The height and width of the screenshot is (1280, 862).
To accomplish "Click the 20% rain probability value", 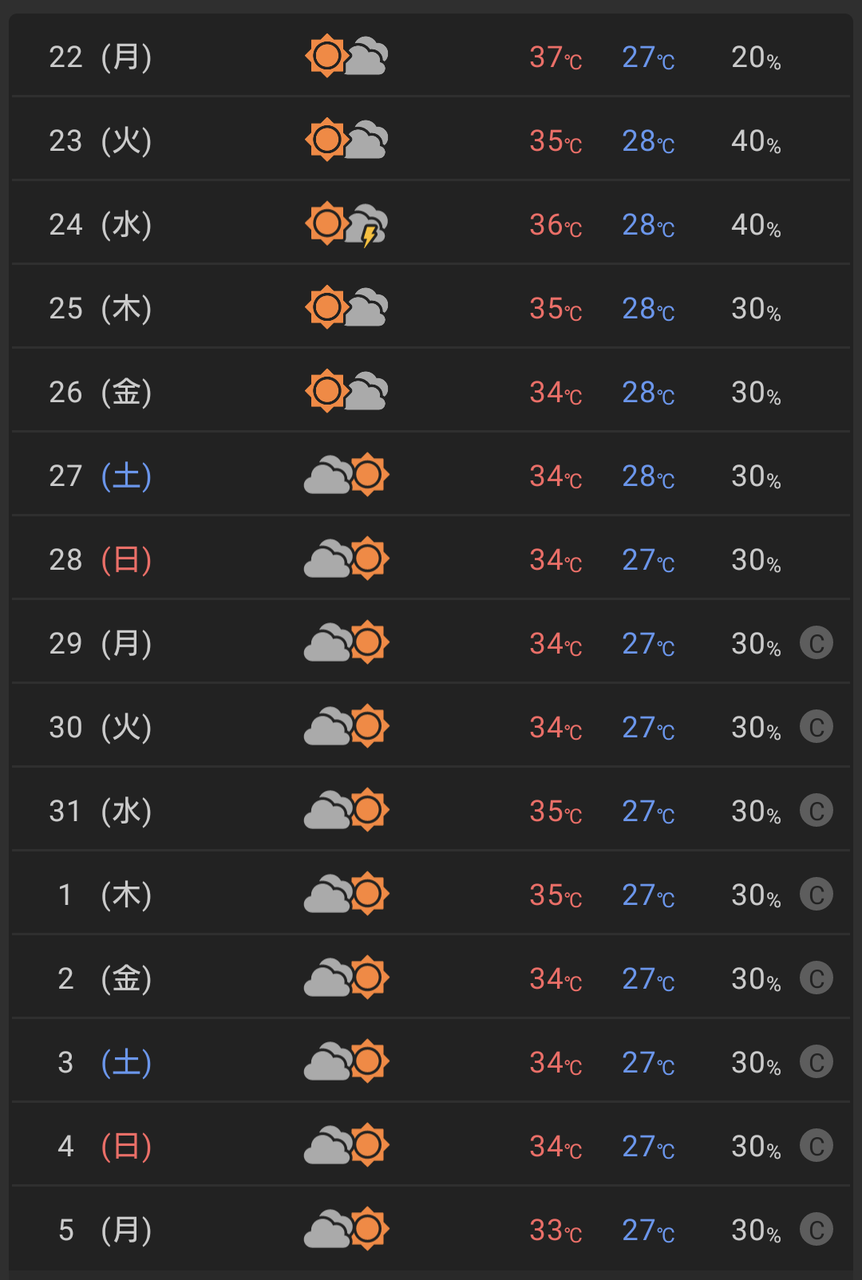I will click(x=755, y=58).
